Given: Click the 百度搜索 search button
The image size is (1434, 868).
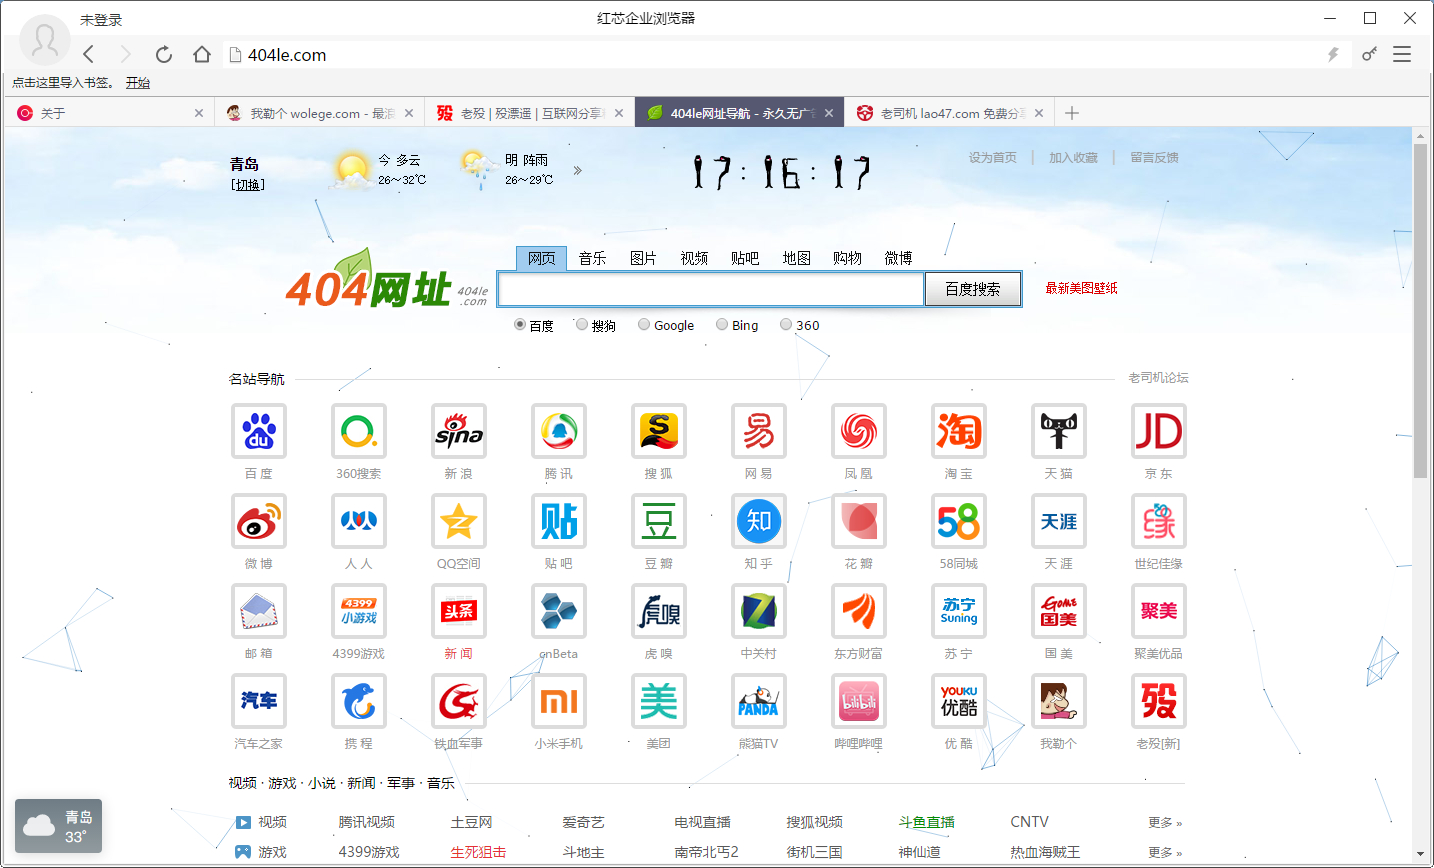Looking at the screenshot, I should click(973, 289).
